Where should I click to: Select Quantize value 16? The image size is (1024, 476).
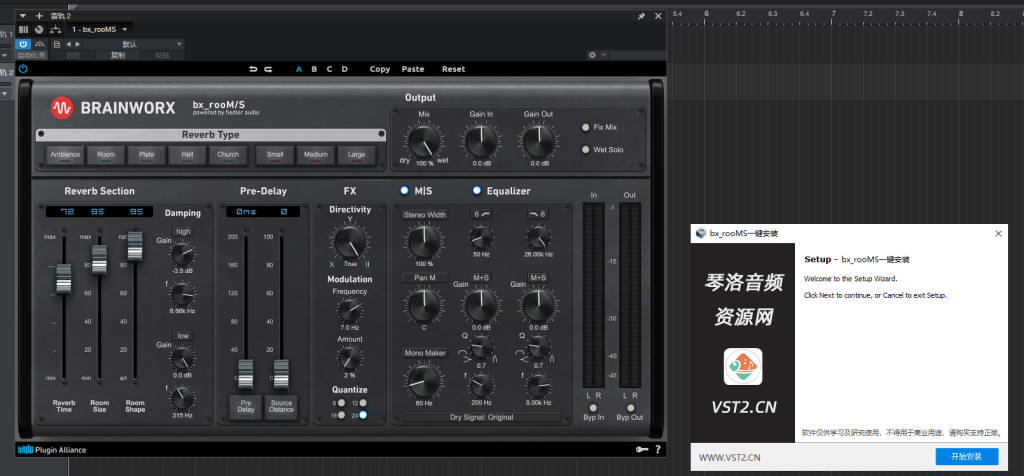[x=341, y=415]
